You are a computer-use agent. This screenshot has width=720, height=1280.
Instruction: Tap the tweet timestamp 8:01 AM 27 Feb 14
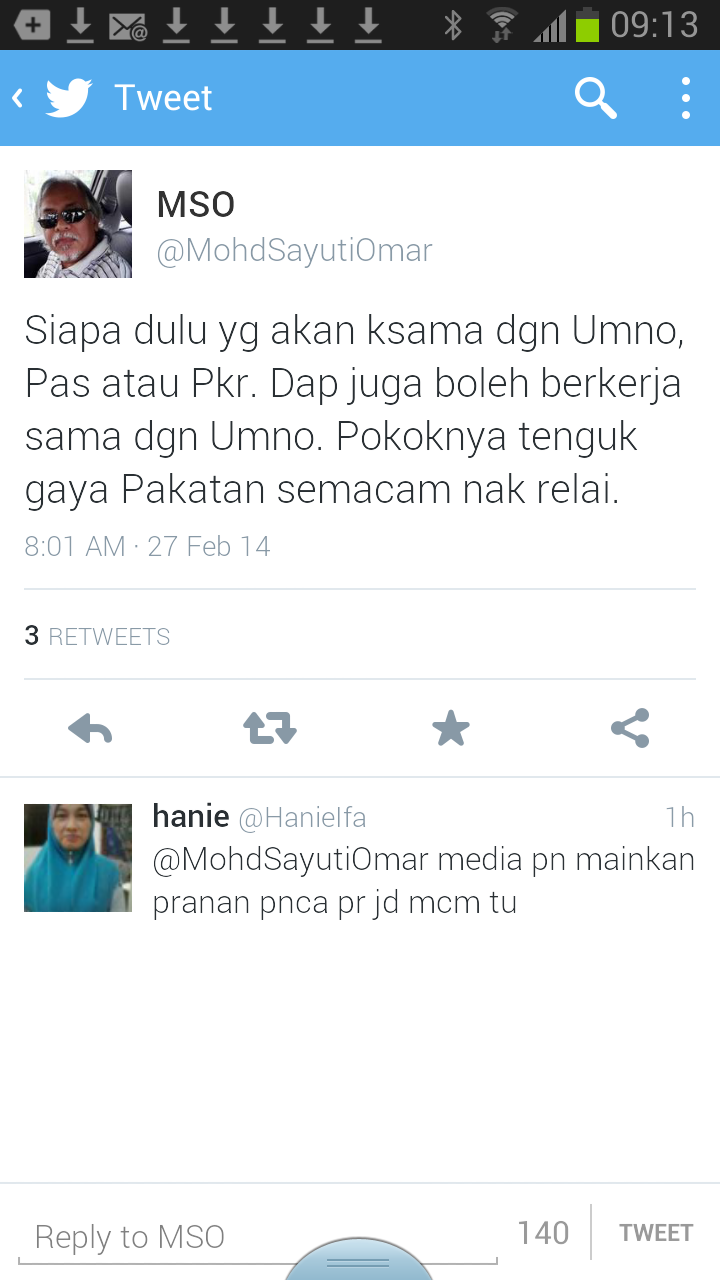coord(147,547)
